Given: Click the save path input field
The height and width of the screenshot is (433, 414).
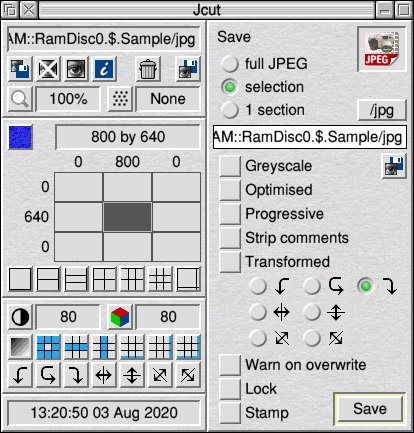Looking at the screenshot, I should point(310,137).
